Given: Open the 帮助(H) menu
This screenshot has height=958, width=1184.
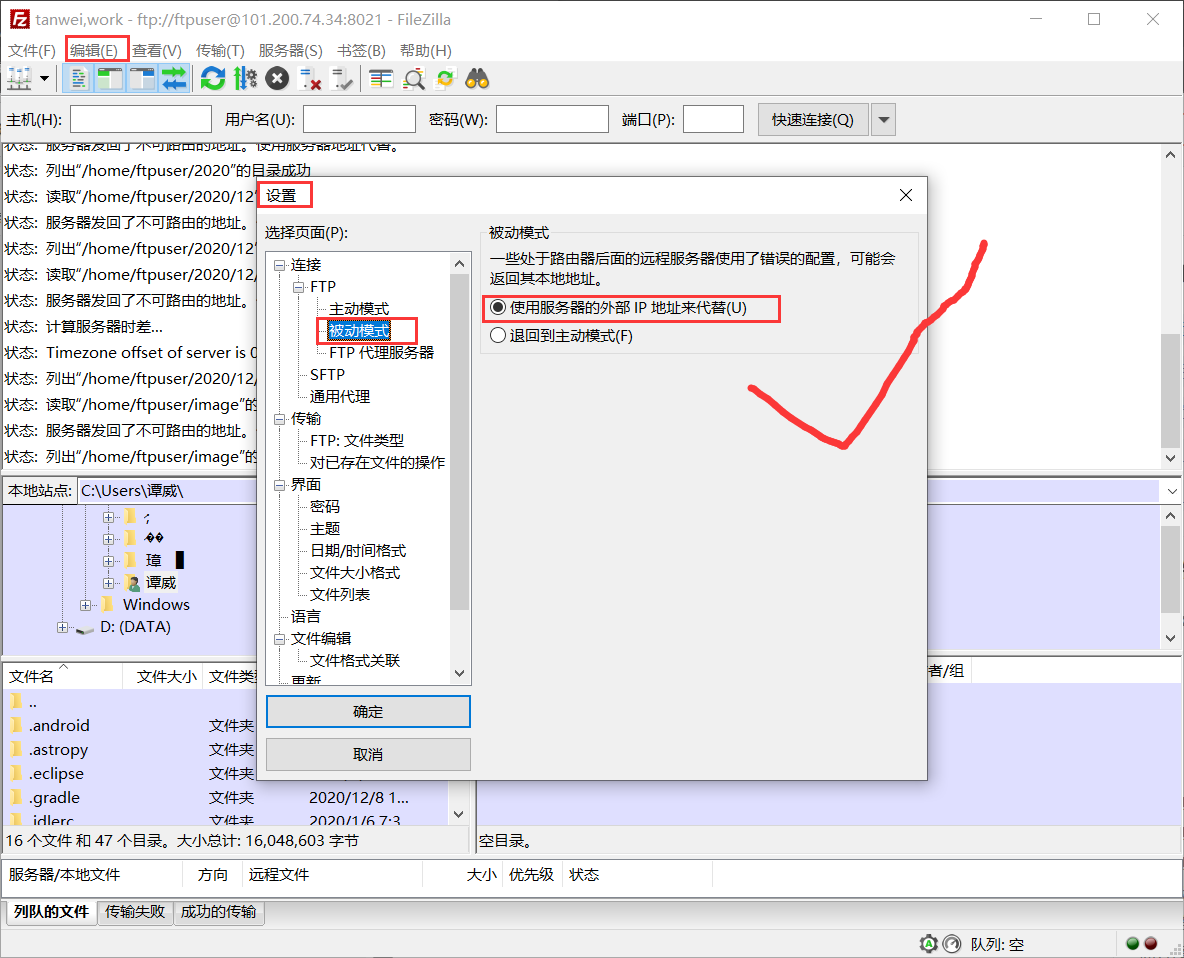Looking at the screenshot, I should [x=426, y=51].
